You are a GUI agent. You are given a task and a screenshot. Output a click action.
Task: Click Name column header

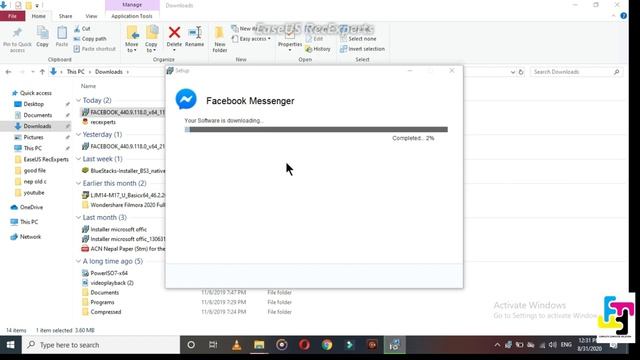point(88,86)
